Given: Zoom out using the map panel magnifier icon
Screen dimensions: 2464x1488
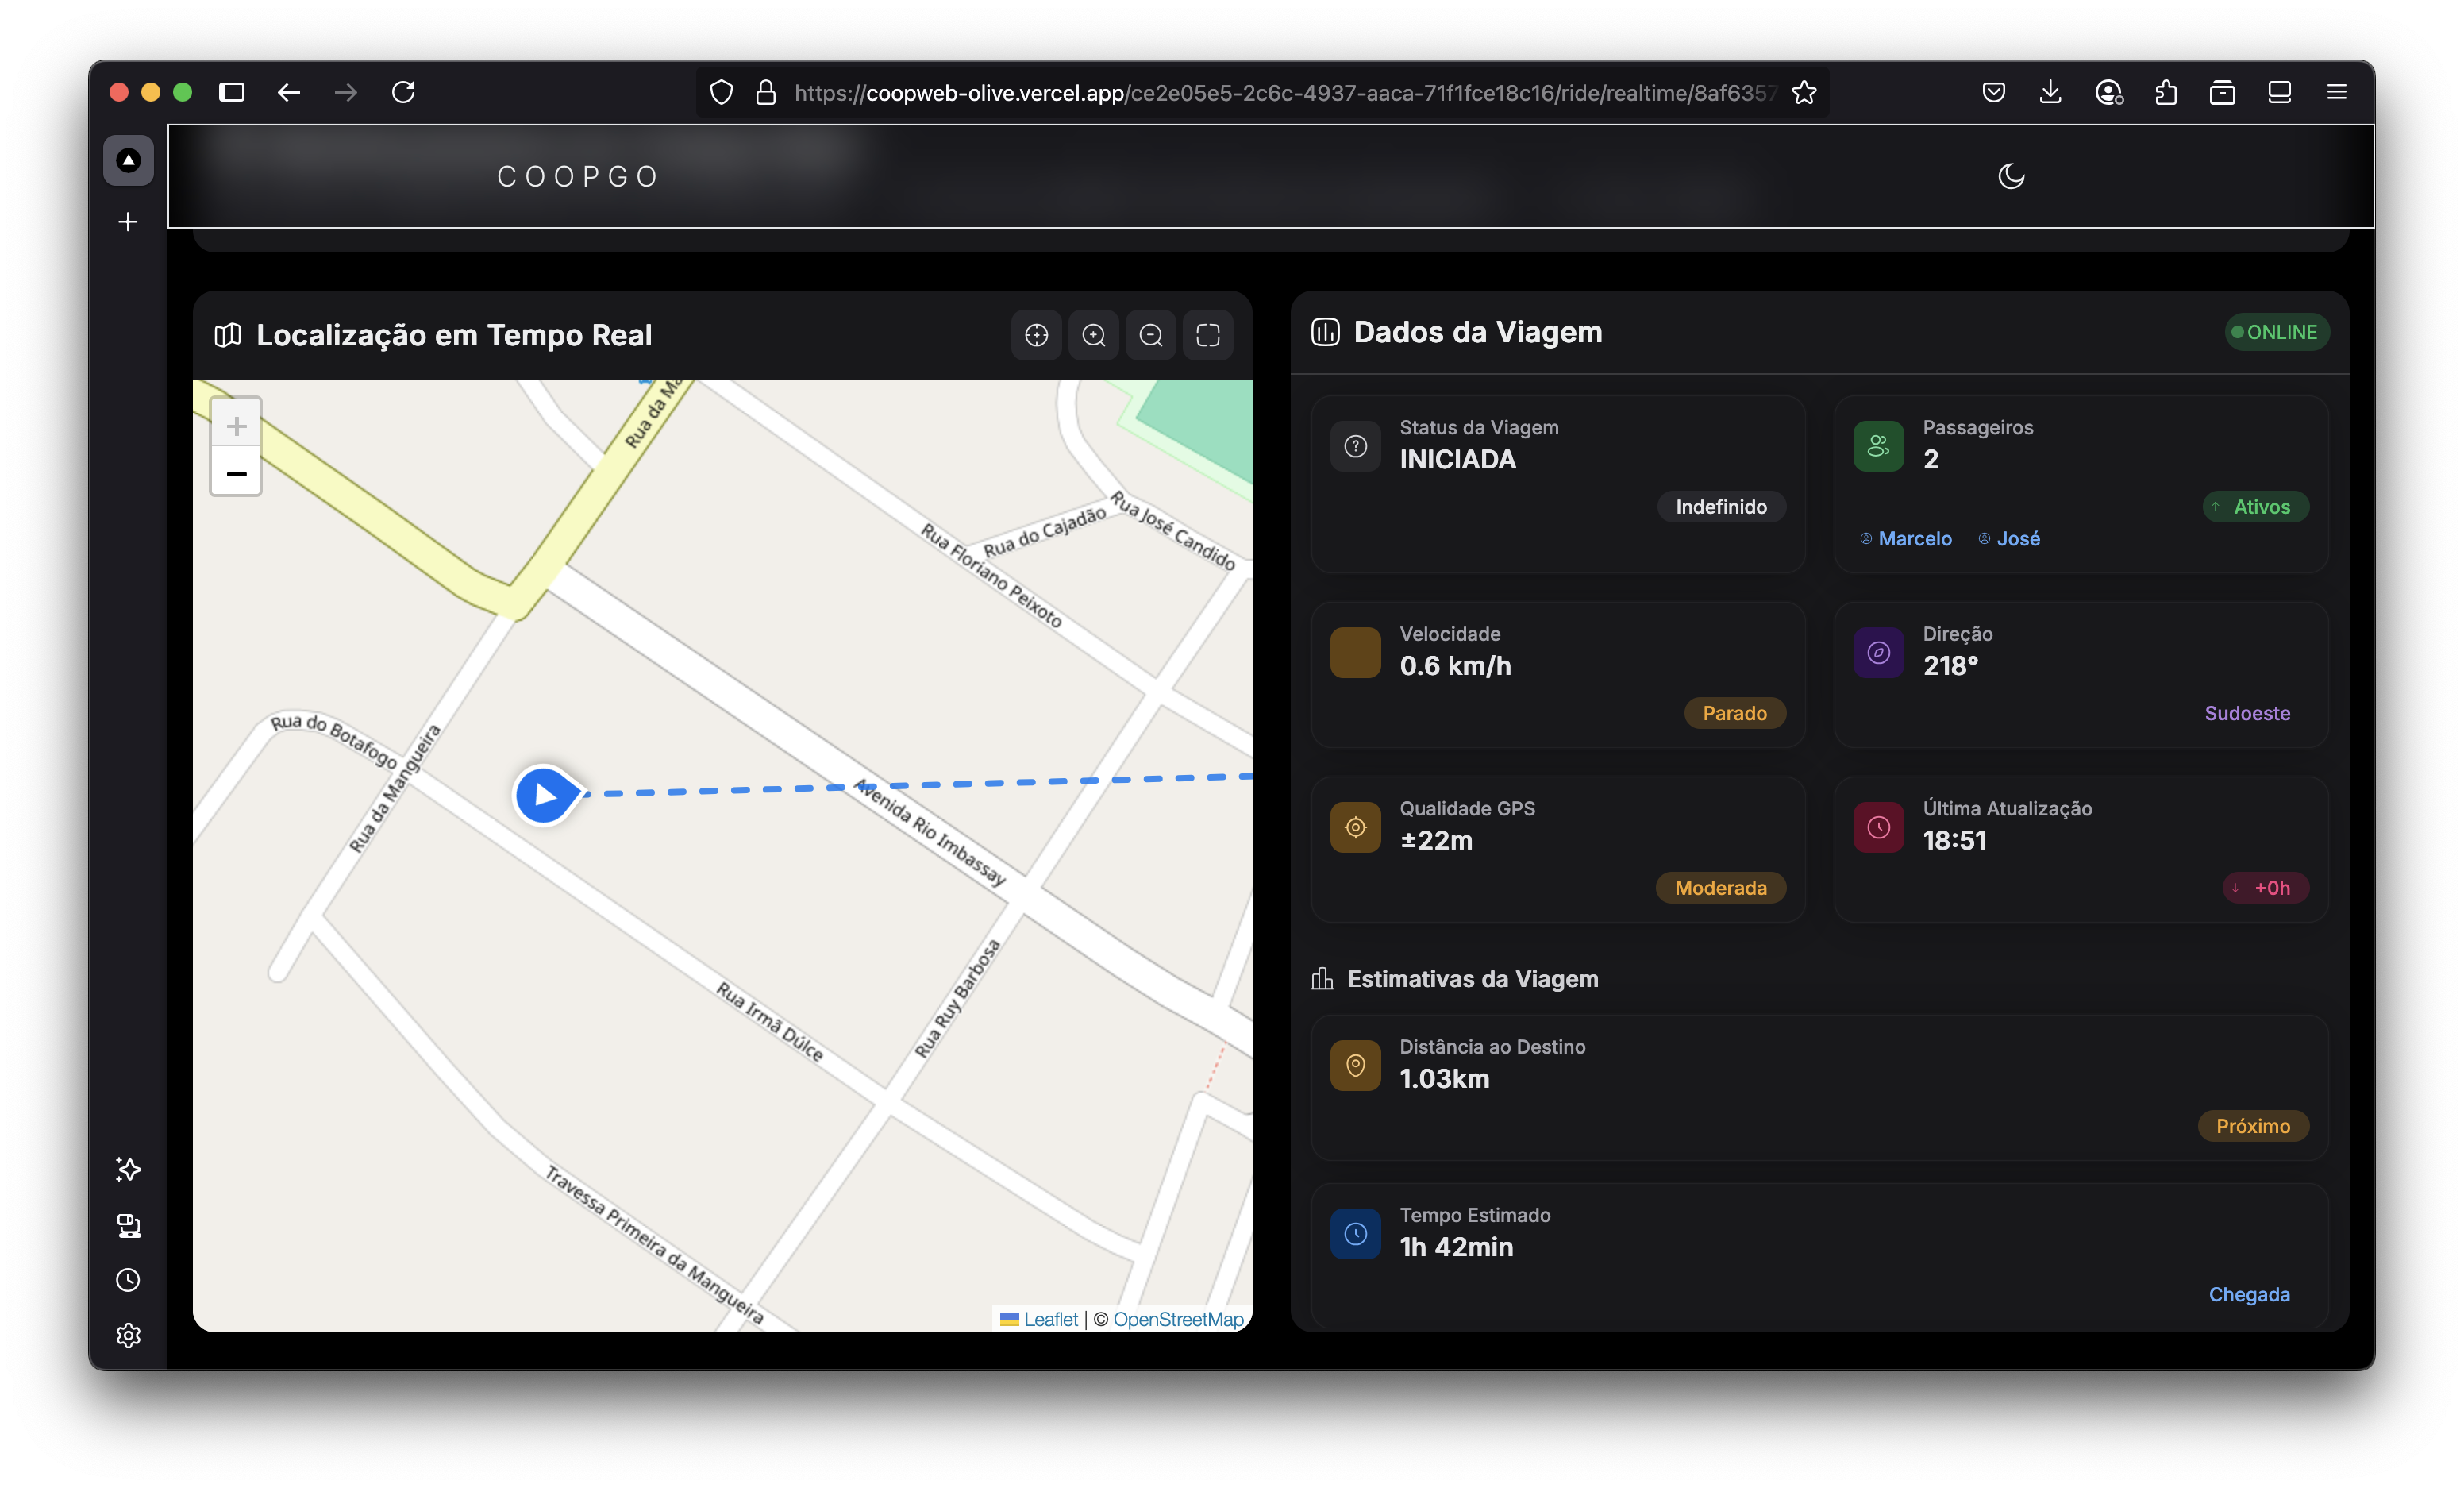Looking at the screenshot, I should (1151, 335).
